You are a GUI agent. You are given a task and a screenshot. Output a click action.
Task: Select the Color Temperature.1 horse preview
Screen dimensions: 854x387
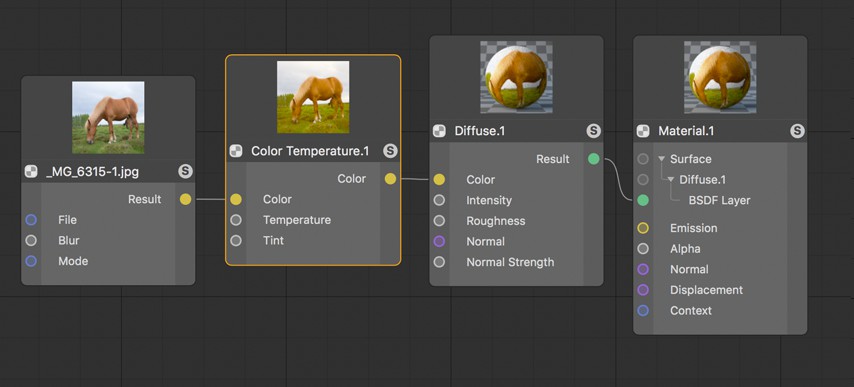pos(313,97)
